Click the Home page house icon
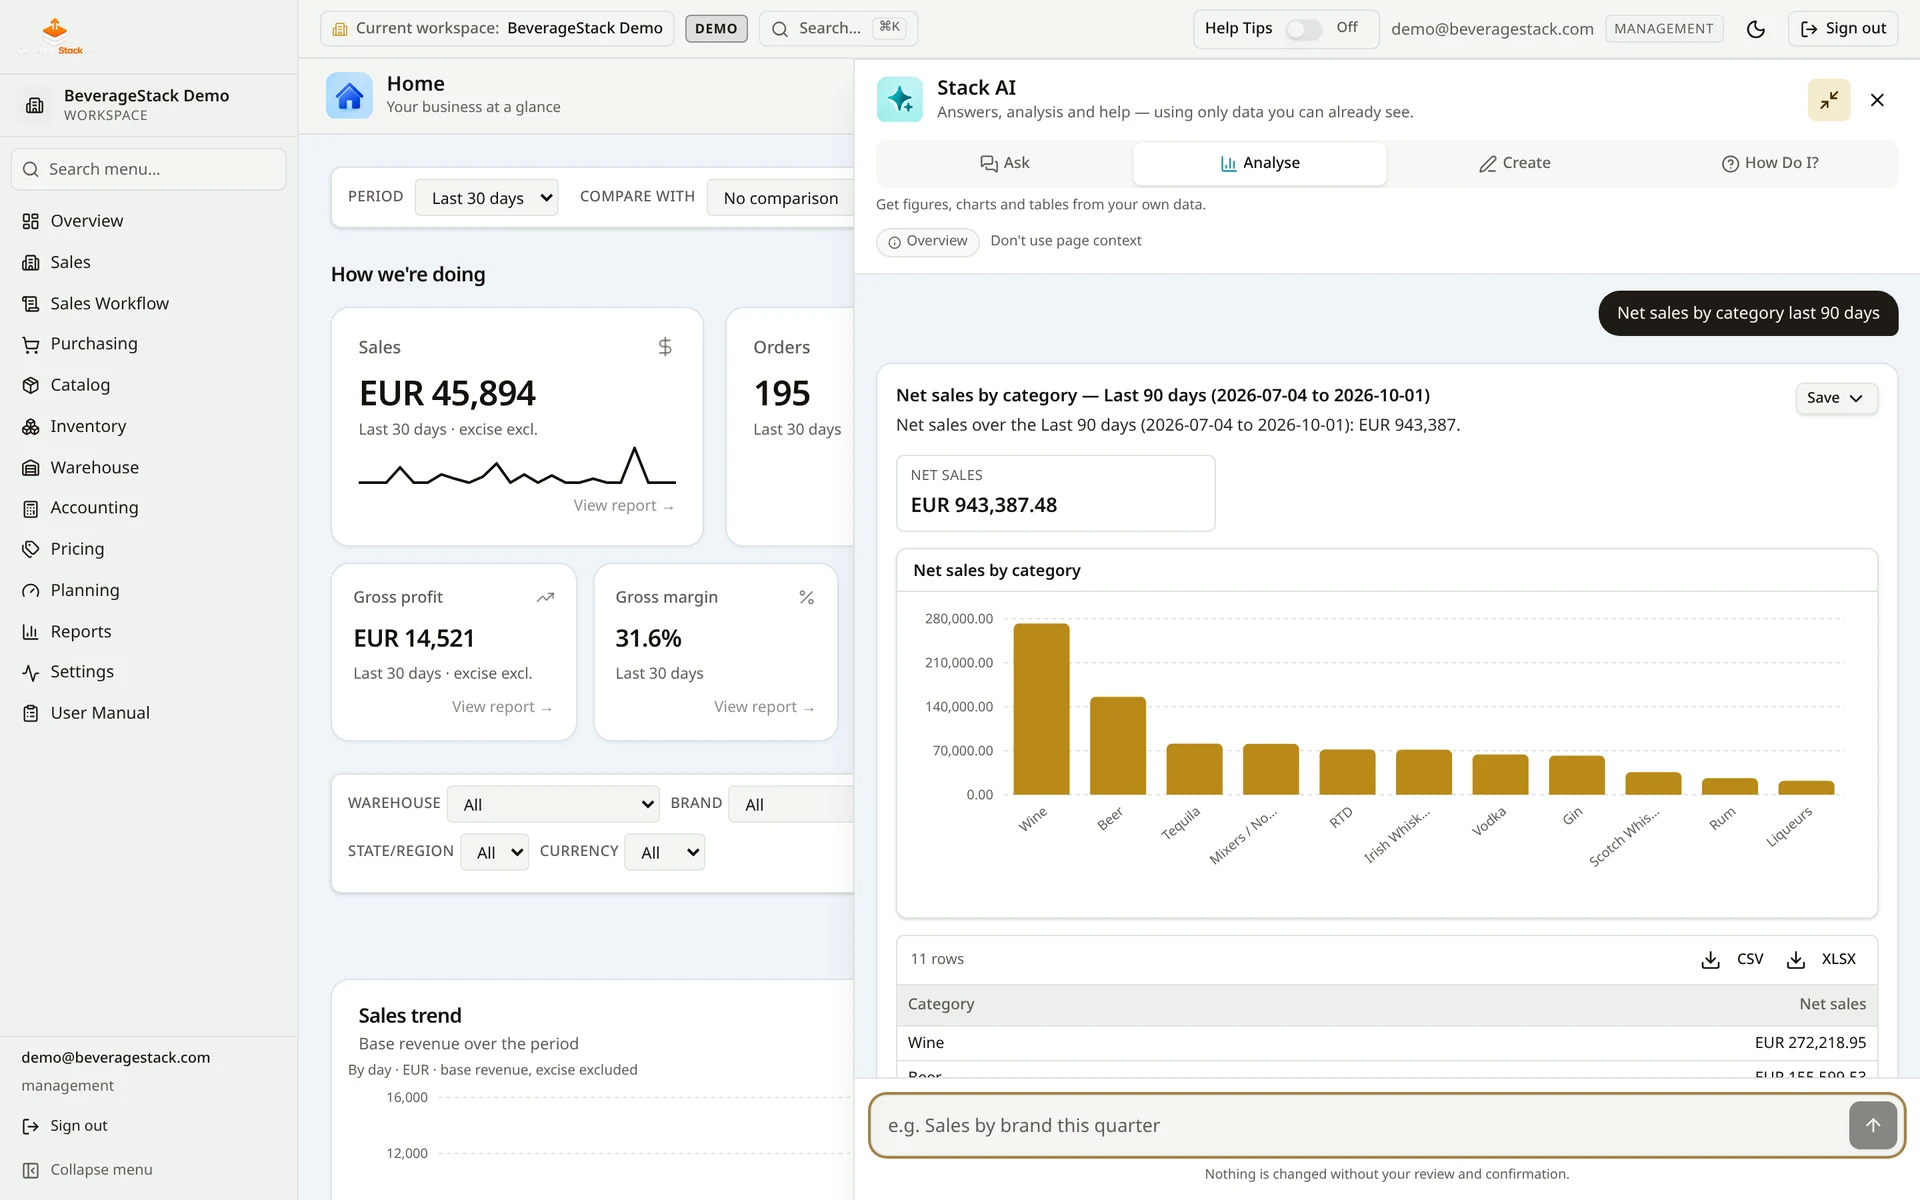The image size is (1920, 1200). tap(349, 96)
